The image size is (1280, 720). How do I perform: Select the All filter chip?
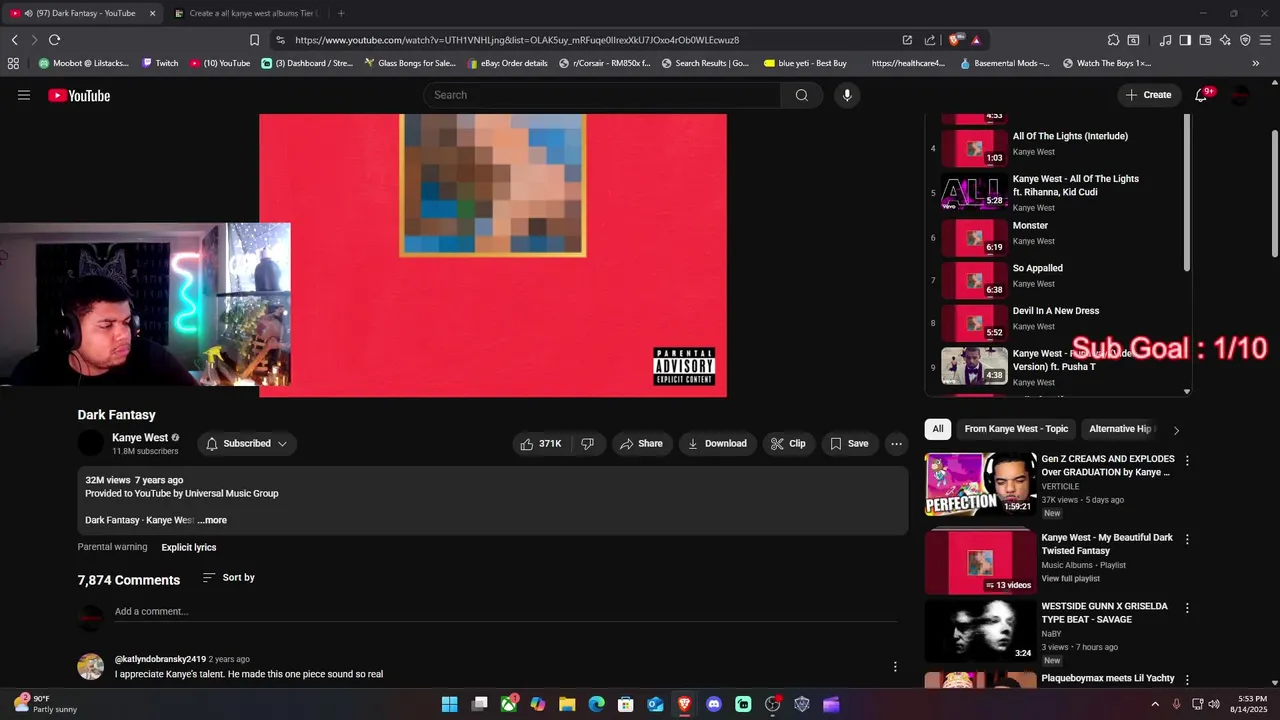point(938,429)
